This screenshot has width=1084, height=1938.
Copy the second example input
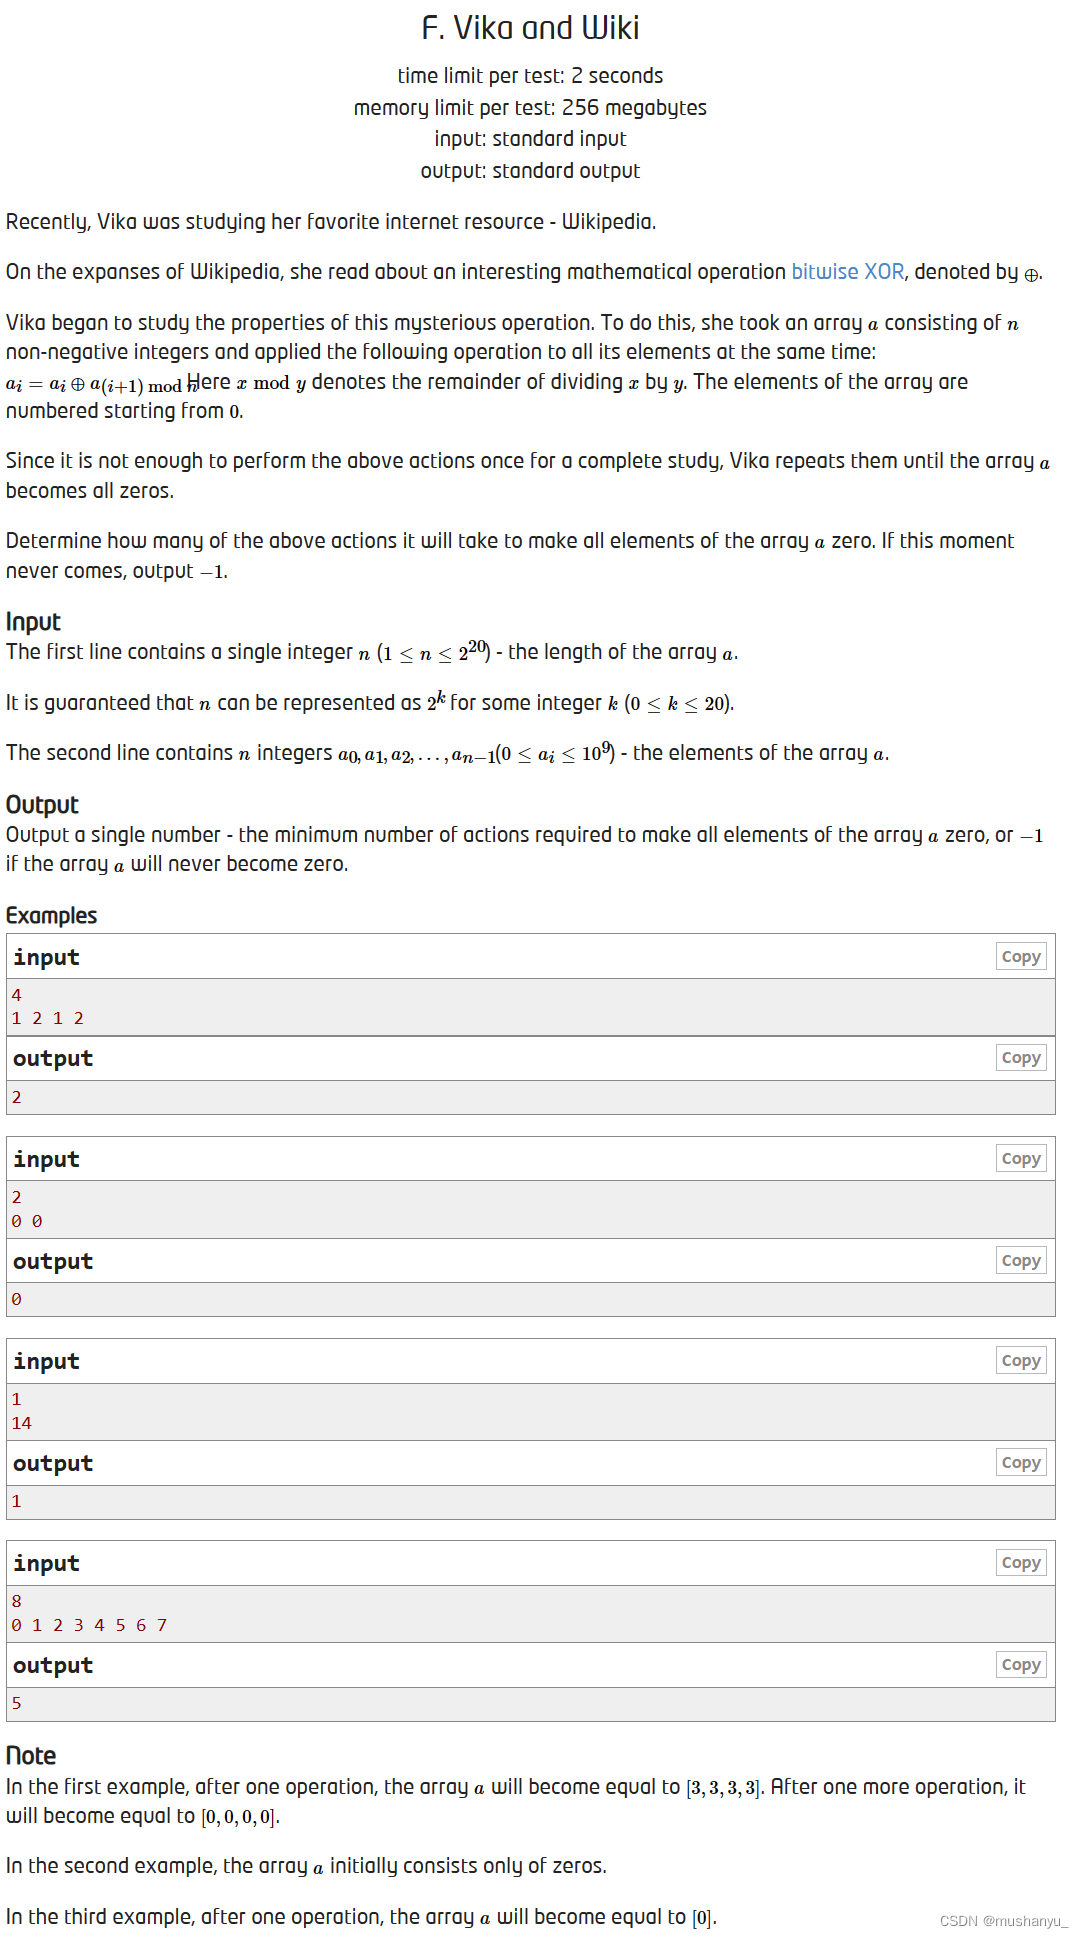click(x=1020, y=1158)
